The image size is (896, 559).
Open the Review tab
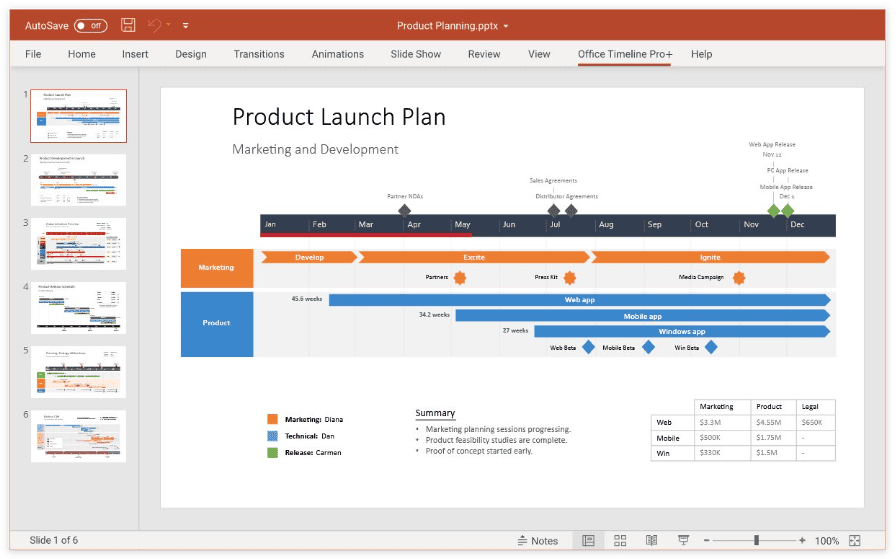(484, 54)
